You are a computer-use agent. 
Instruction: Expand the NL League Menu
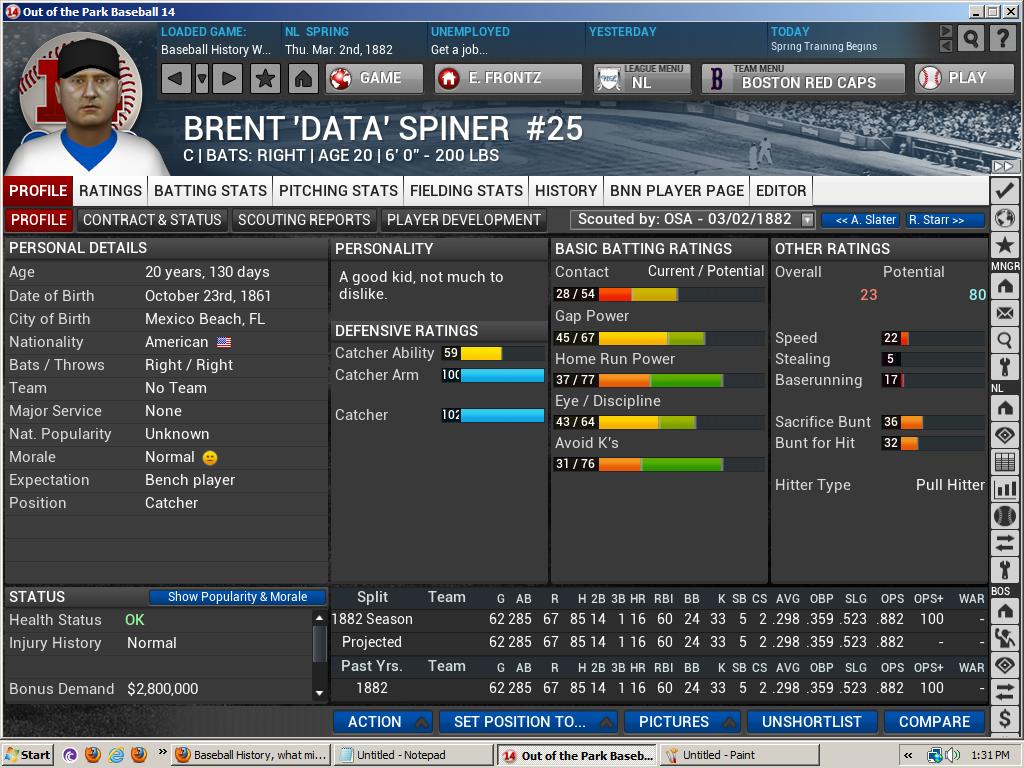click(641, 78)
